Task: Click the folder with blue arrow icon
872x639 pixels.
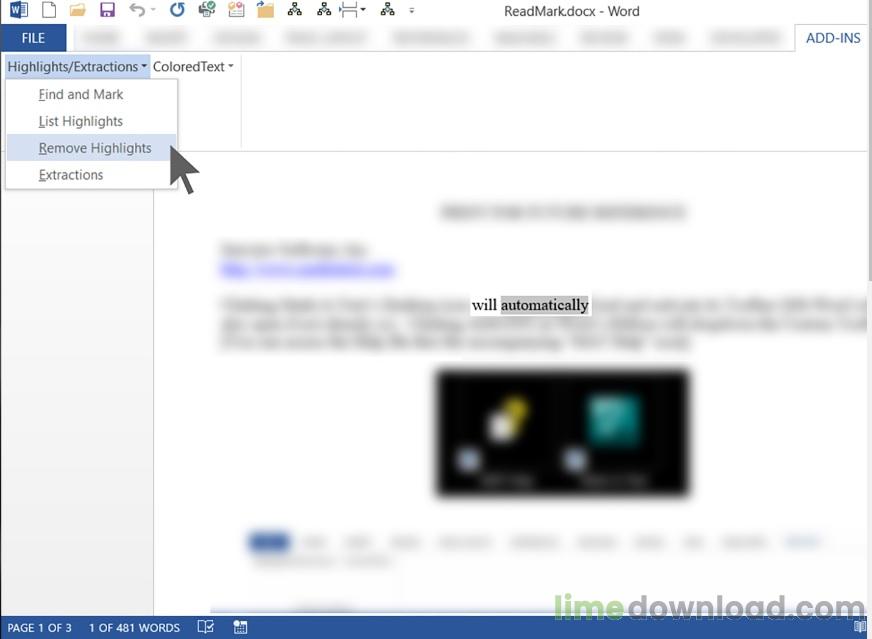Action: (265, 9)
